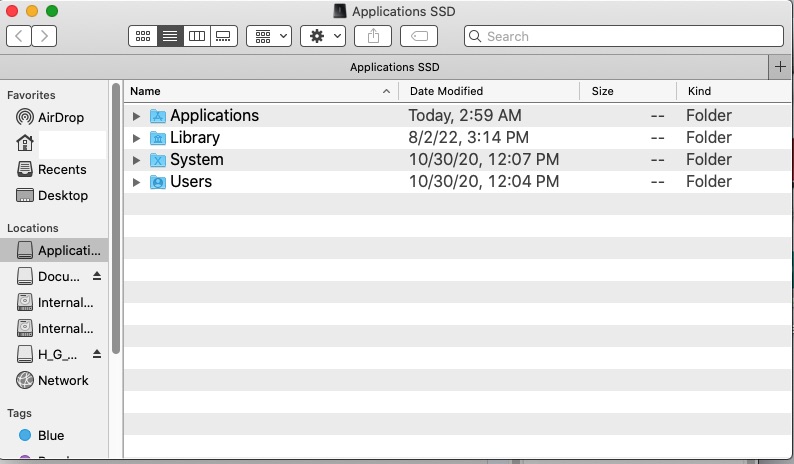The width and height of the screenshot is (794, 464).
Task: Select the Applications row name
Action: pyautogui.click(x=214, y=115)
